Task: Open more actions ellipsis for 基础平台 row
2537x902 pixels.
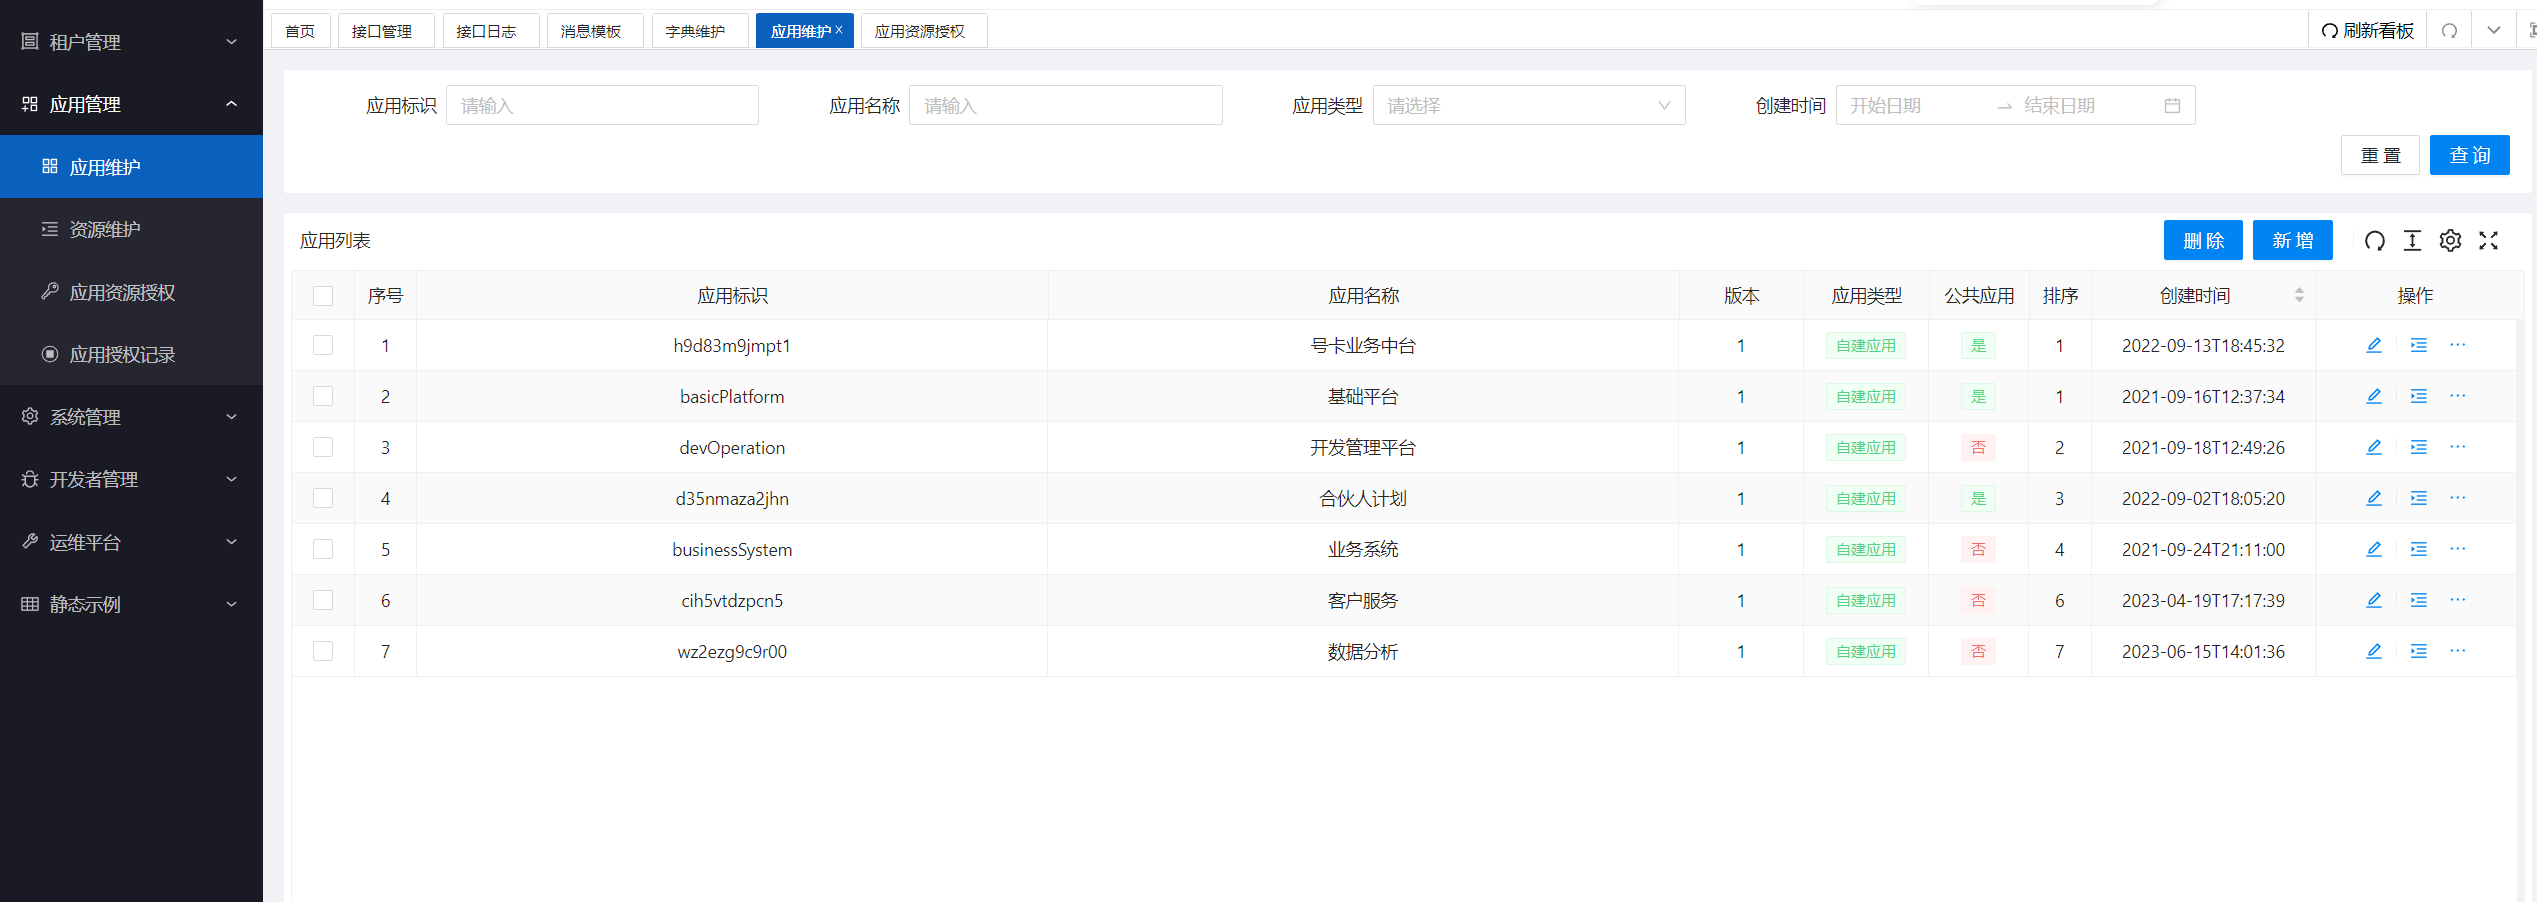Action: pos(2458,396)
